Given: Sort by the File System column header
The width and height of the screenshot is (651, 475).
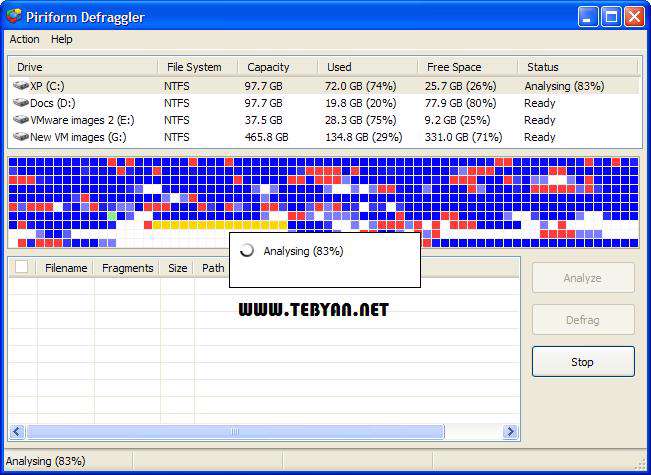Looking at the screenshot, I should 198,67.
